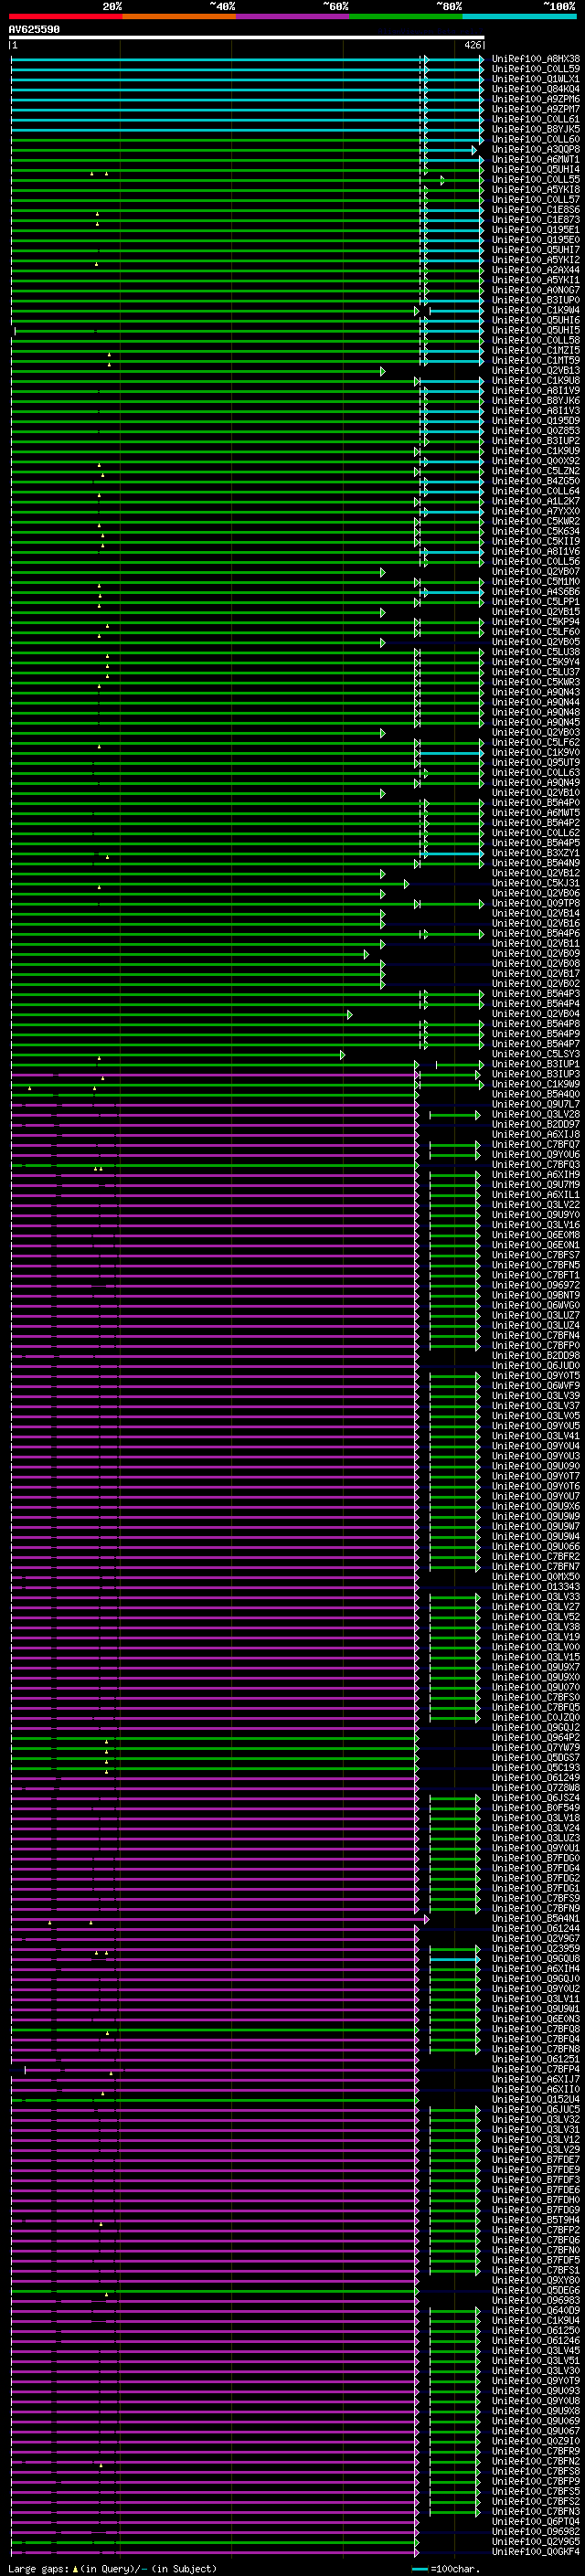Select hit UniRef100_Q6E0M8

click(536, 1235)
